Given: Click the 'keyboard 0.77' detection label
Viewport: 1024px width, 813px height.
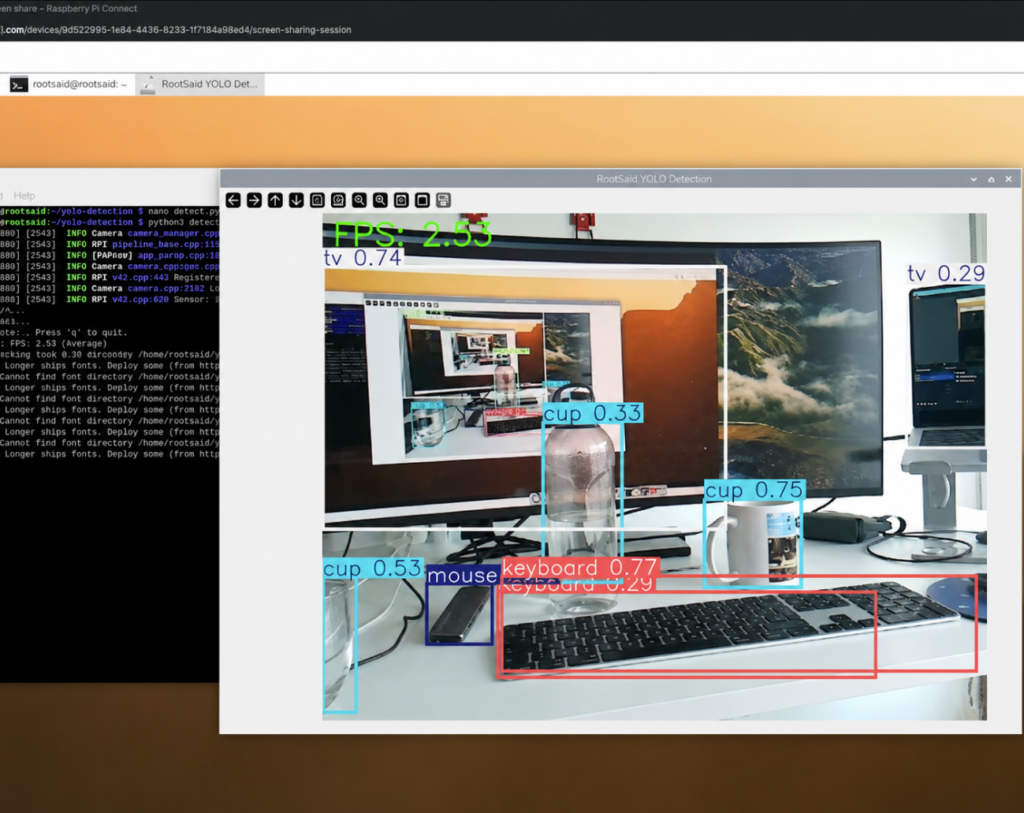Looking at the screenshot, I should (580, 567).
